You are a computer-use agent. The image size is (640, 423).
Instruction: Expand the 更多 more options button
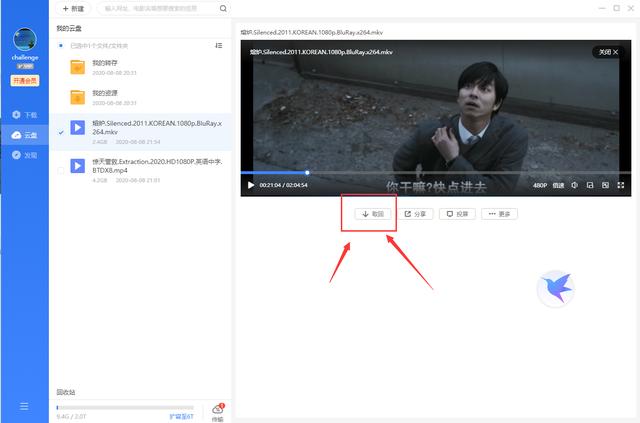499,214
